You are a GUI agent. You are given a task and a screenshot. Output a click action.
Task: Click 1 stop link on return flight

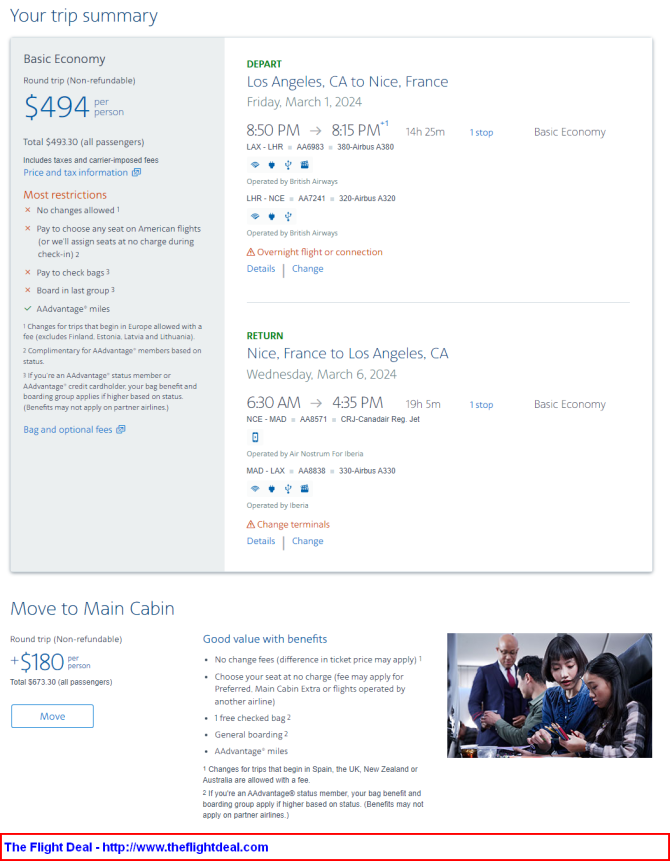[x=481, y=405]
